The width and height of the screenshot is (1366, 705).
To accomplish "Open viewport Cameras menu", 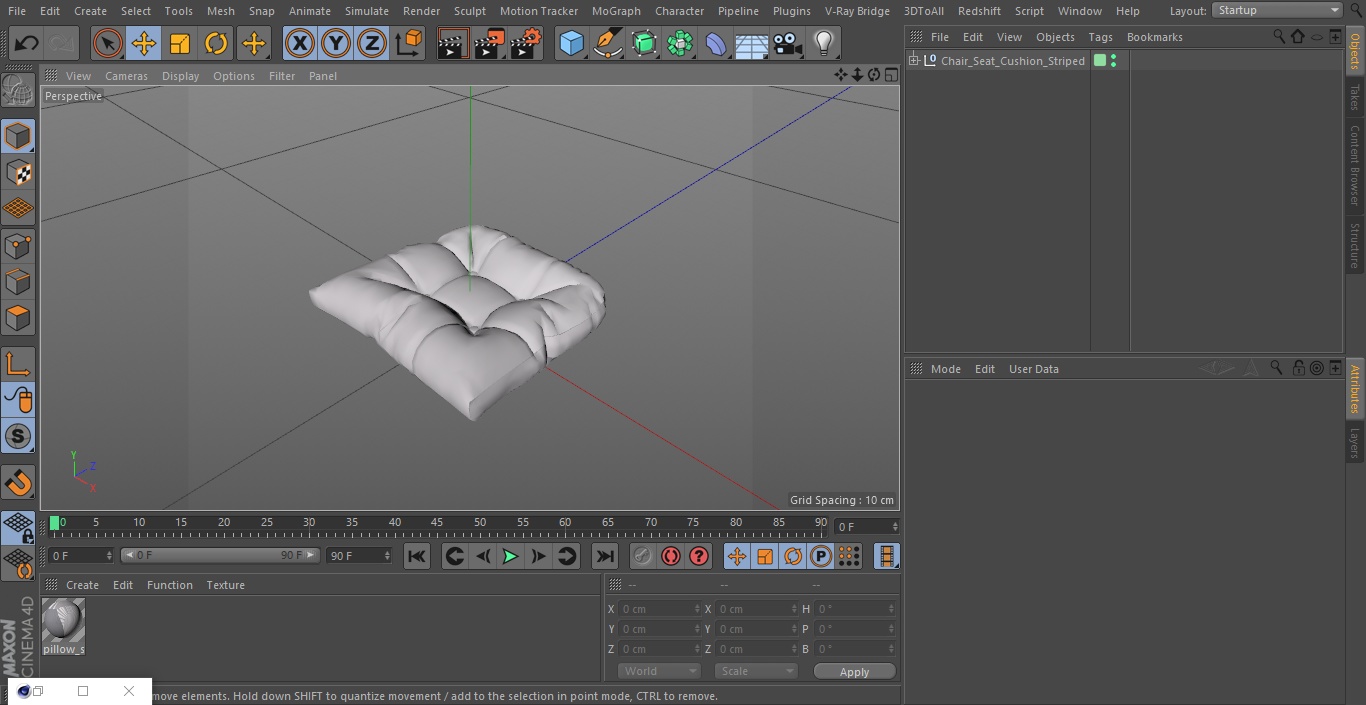I will point(126,76).
